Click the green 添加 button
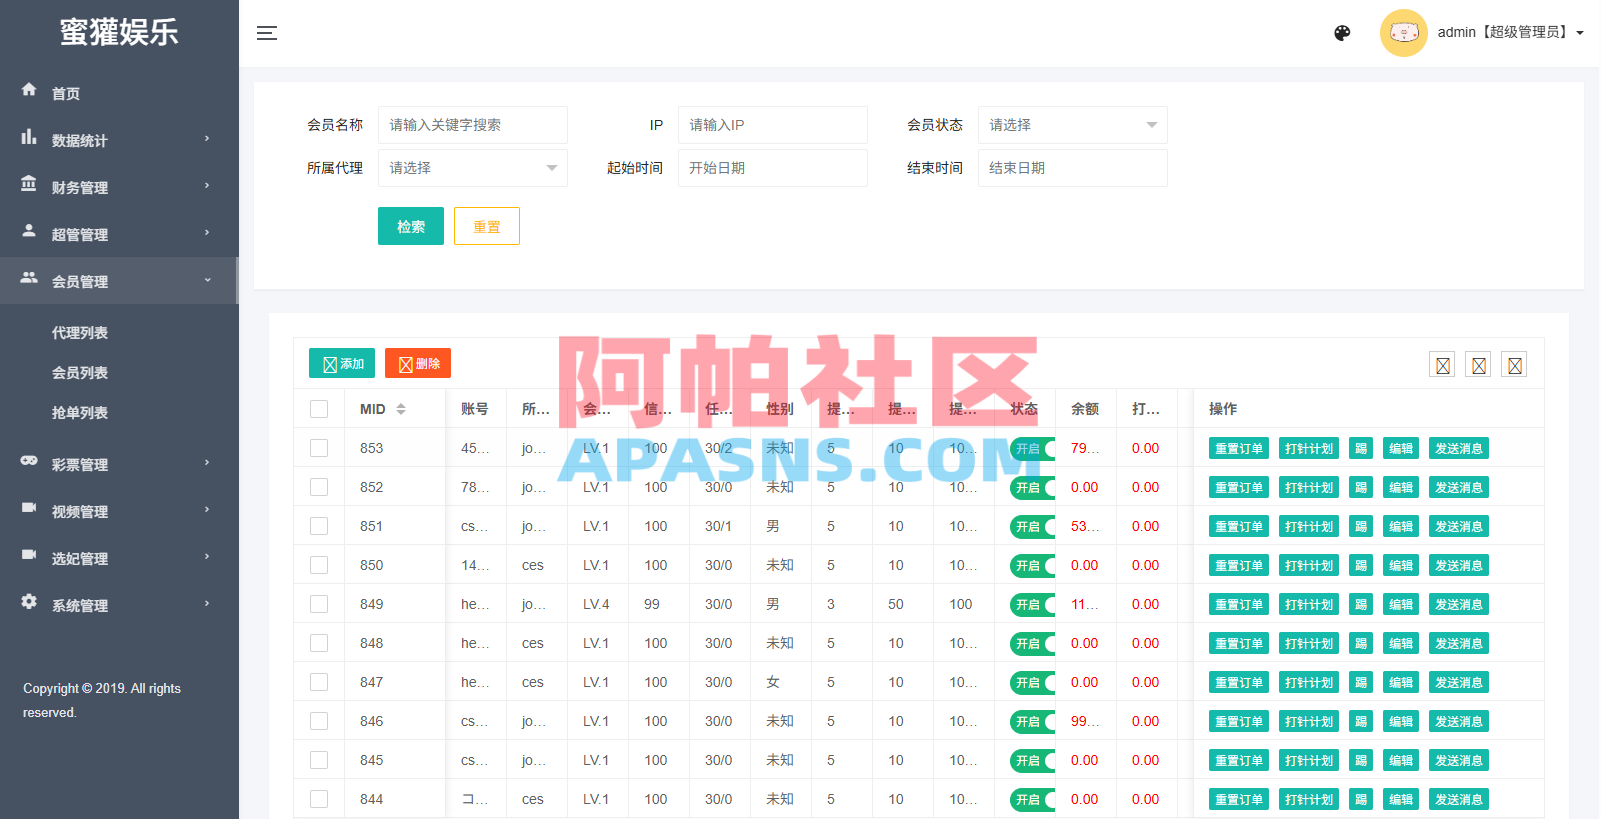The height and width of the screenshot is (819, 1601). (342, 364)
